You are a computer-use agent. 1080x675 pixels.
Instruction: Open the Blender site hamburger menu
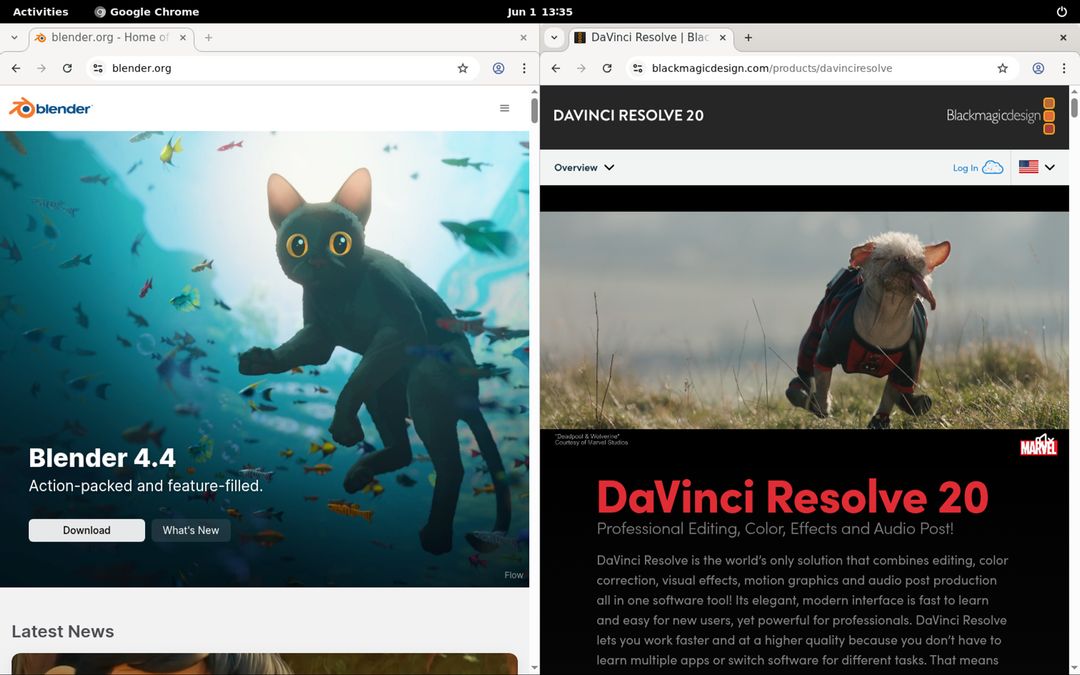click(504, 108)
